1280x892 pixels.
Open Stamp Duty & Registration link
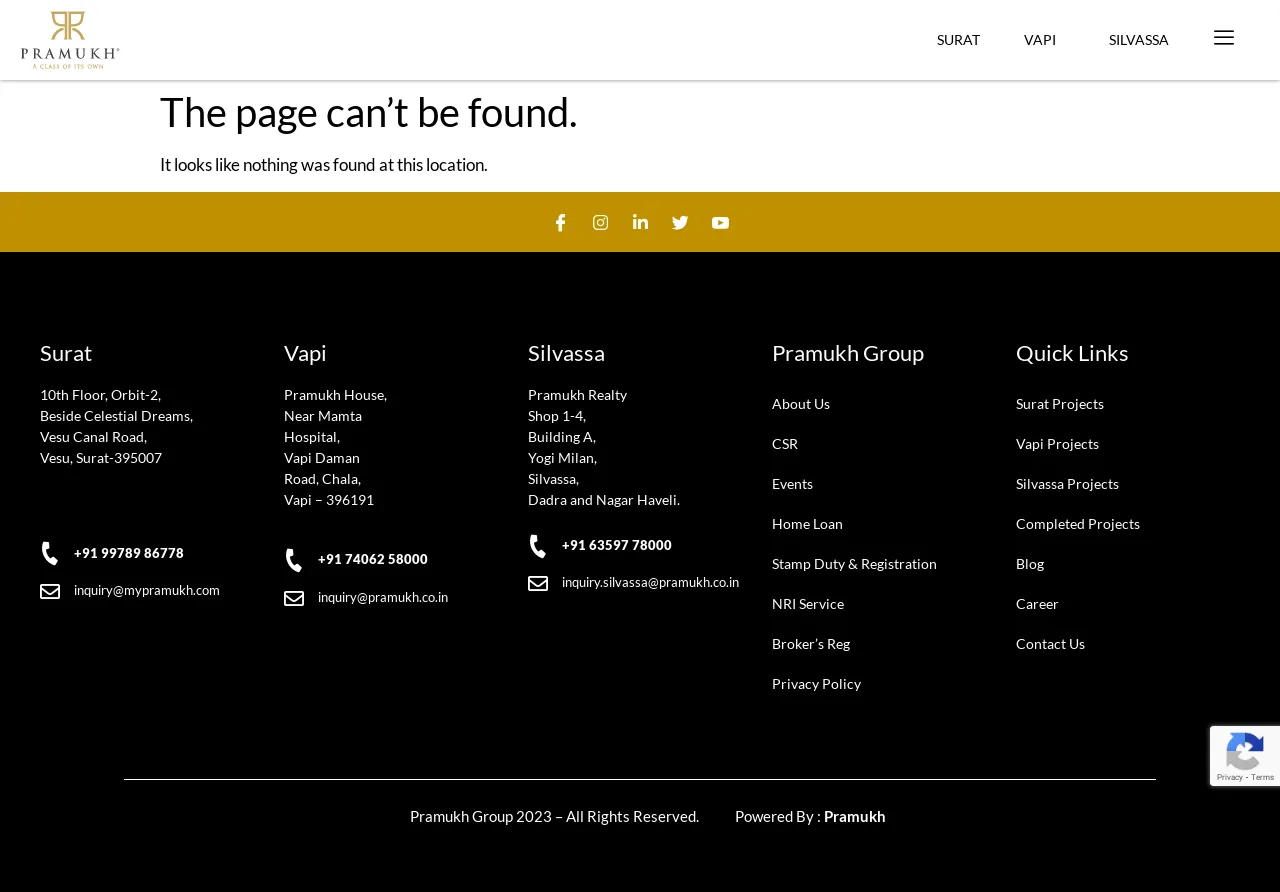[x=854, y=564]
